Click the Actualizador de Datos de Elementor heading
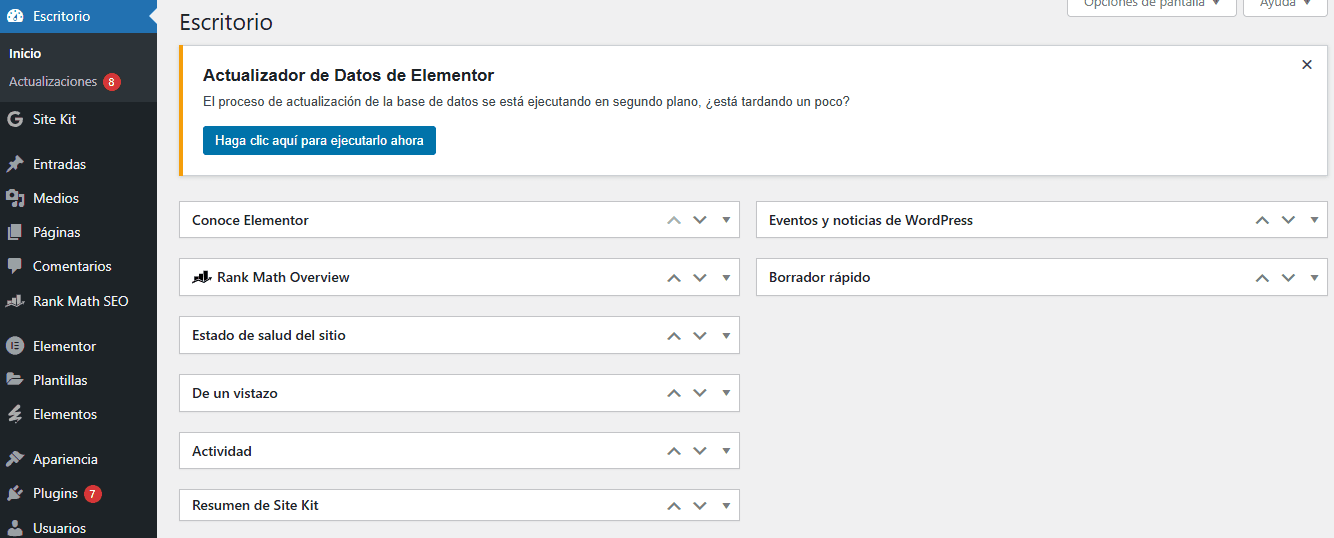 [x=348, y=75]
